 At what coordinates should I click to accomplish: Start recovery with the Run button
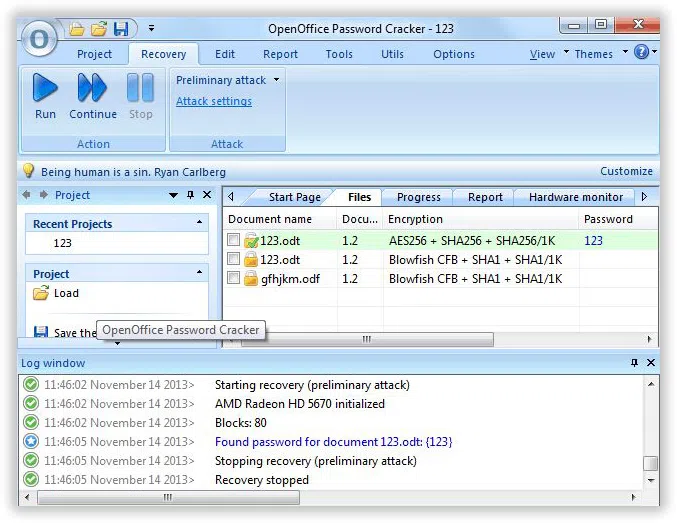pyautogui.click(x=45, y=96)
